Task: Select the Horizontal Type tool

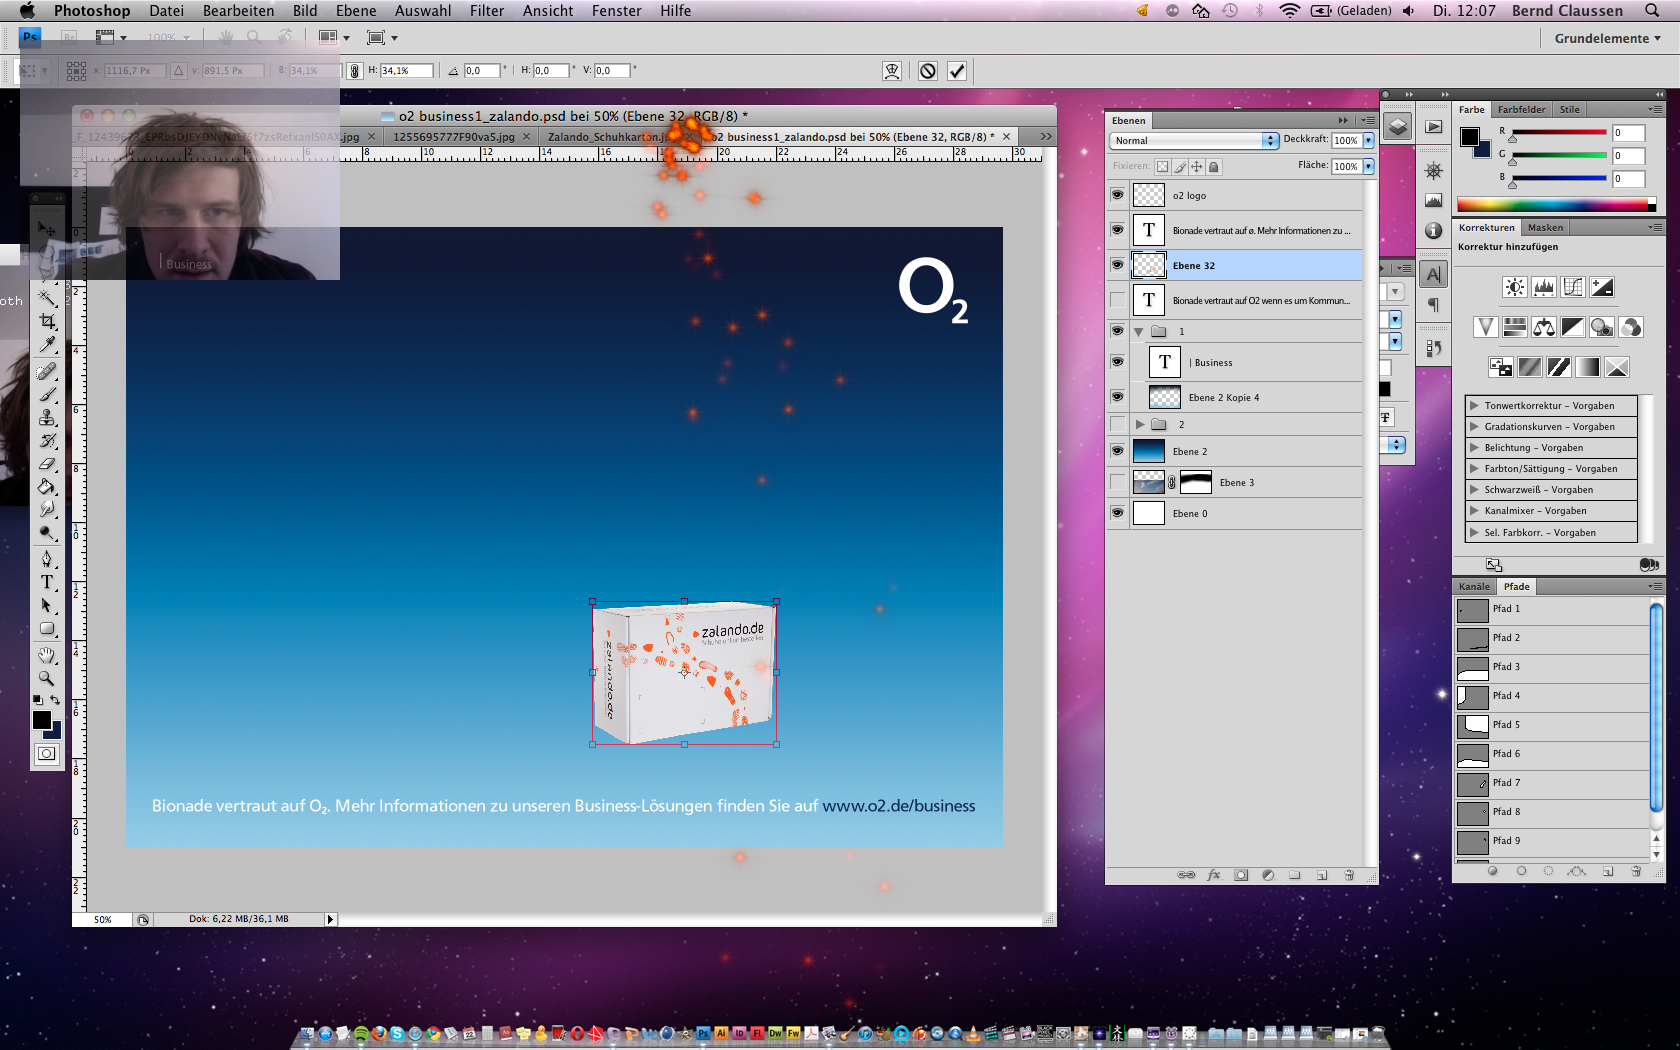Action: pos(47,582)
